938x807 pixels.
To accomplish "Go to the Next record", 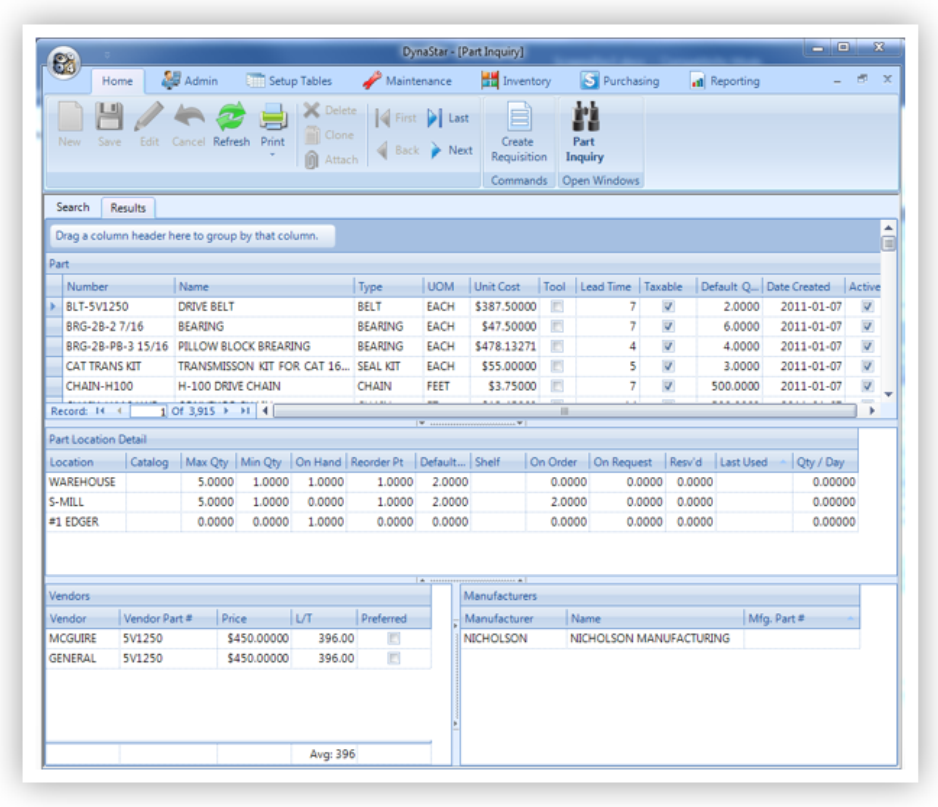I will pyautogui.click(x=451, y=150).
